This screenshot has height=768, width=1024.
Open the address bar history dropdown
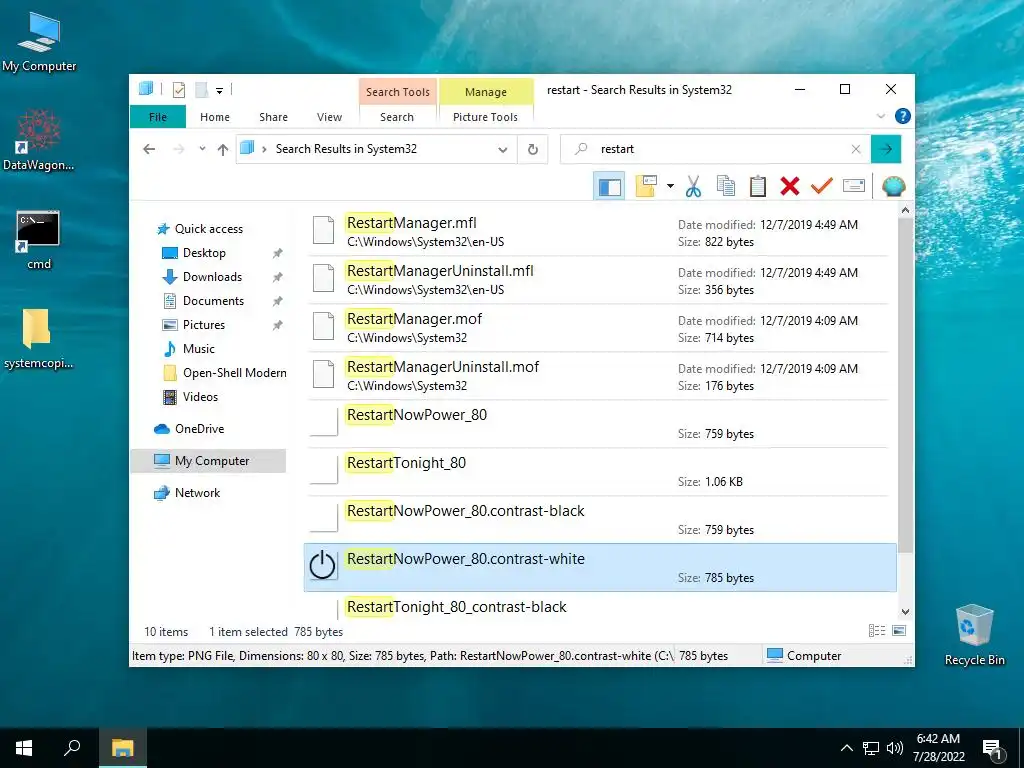pos(503,150)
